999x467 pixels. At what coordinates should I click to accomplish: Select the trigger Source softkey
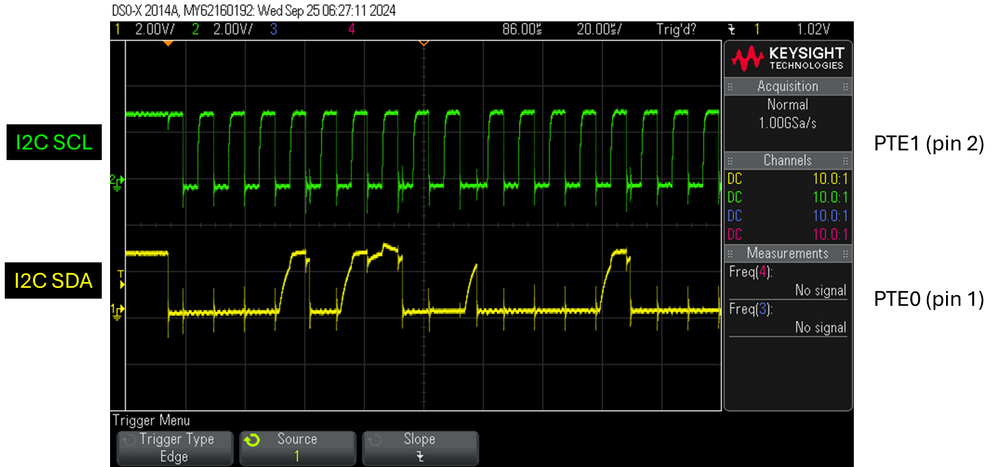click(x=297, y=447)
